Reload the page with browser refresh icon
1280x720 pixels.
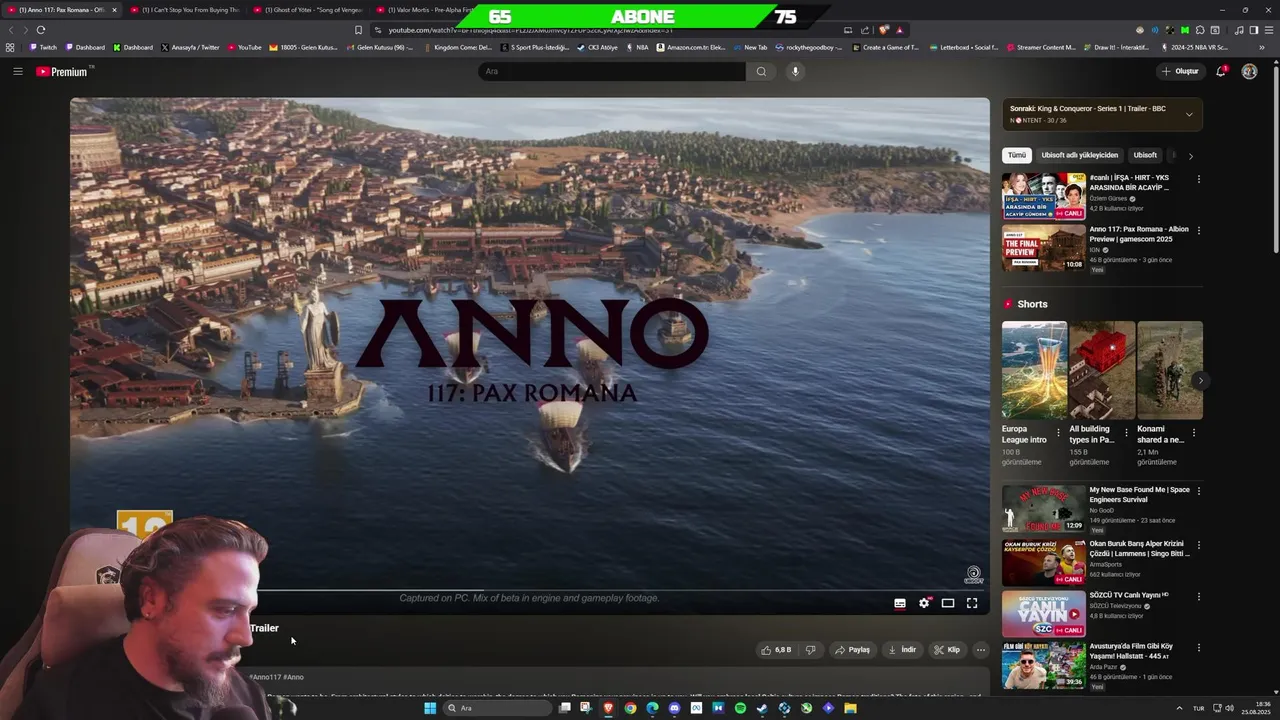41,30
